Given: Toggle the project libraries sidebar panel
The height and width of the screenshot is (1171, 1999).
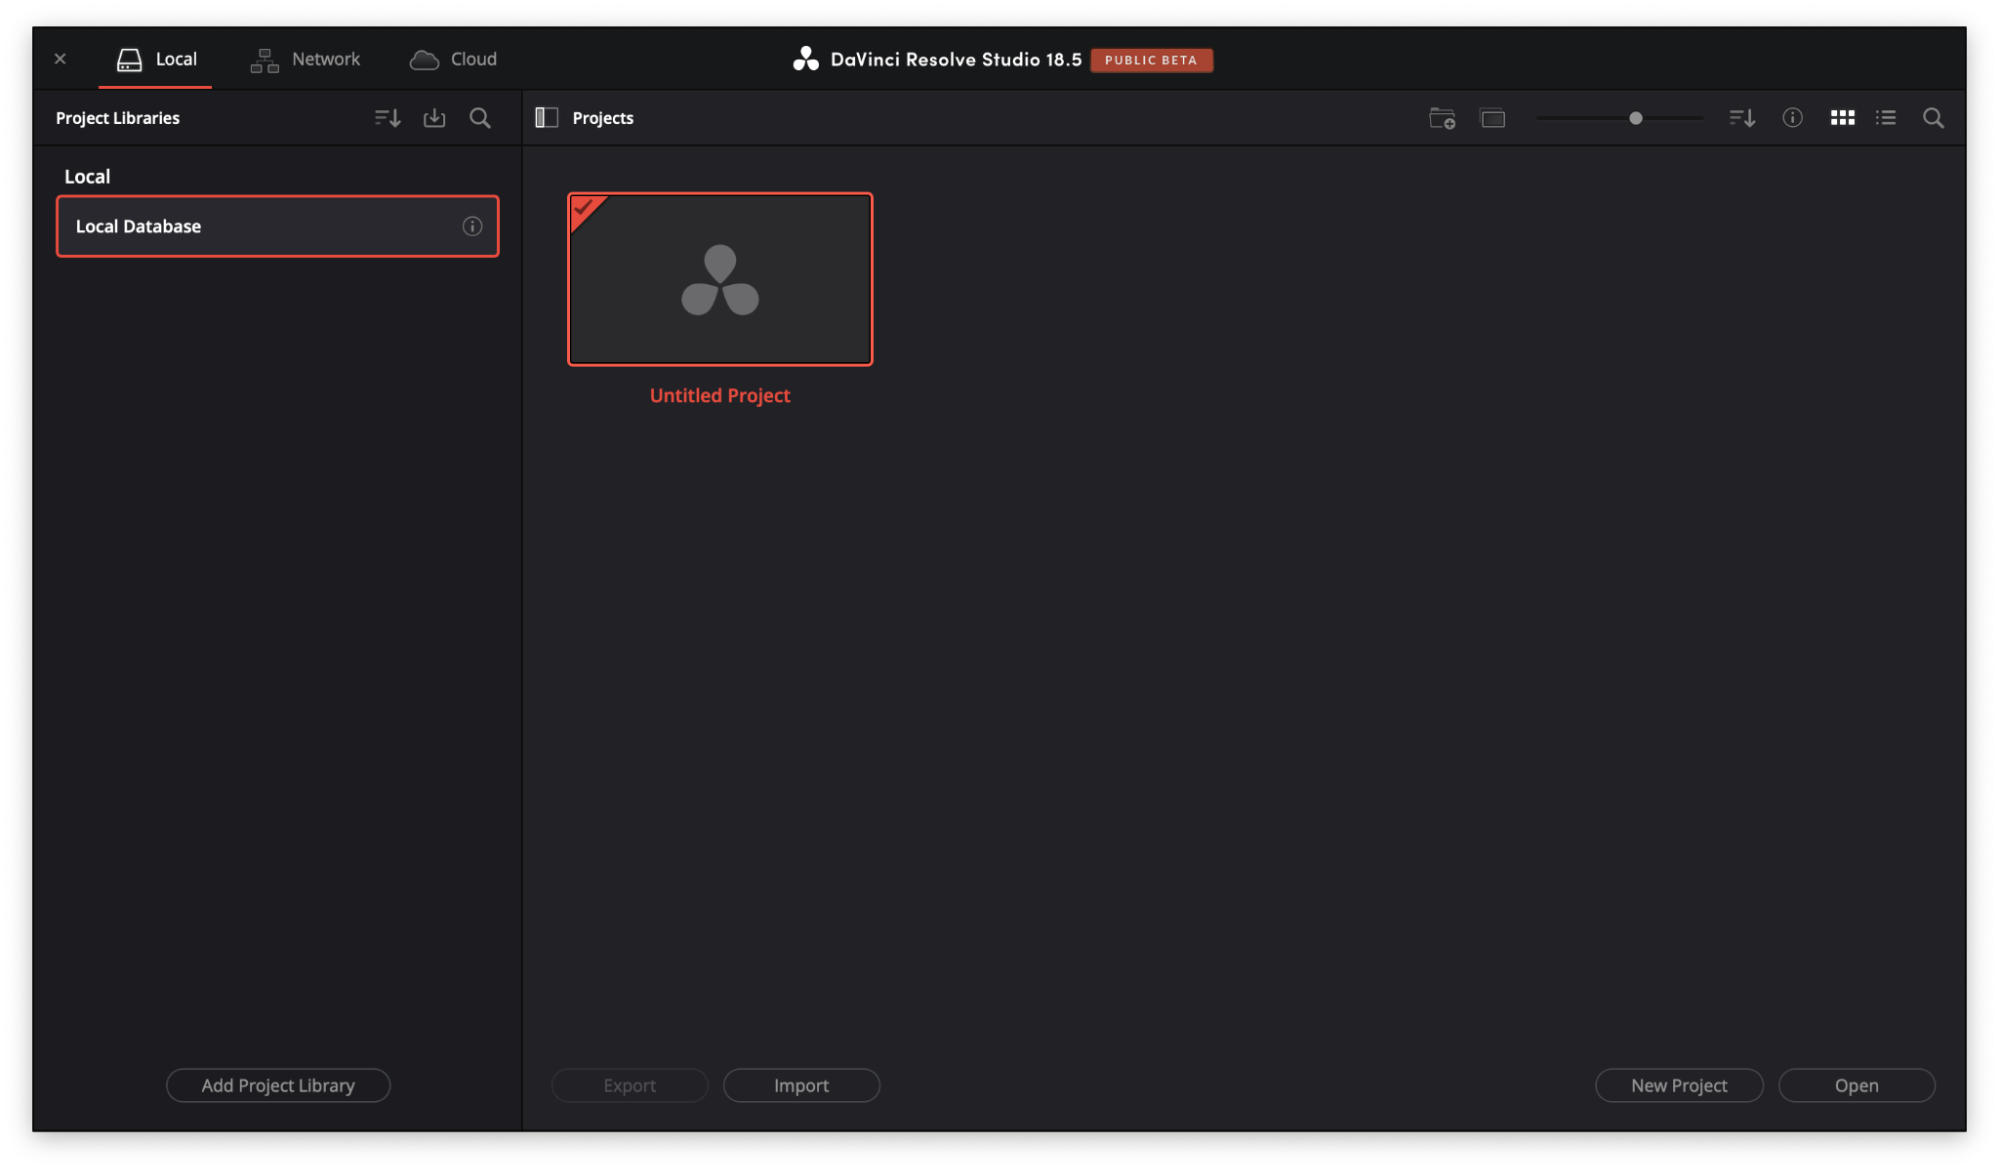Looking at the screenshot, I should pyautogui.click(x=546, y=118).
